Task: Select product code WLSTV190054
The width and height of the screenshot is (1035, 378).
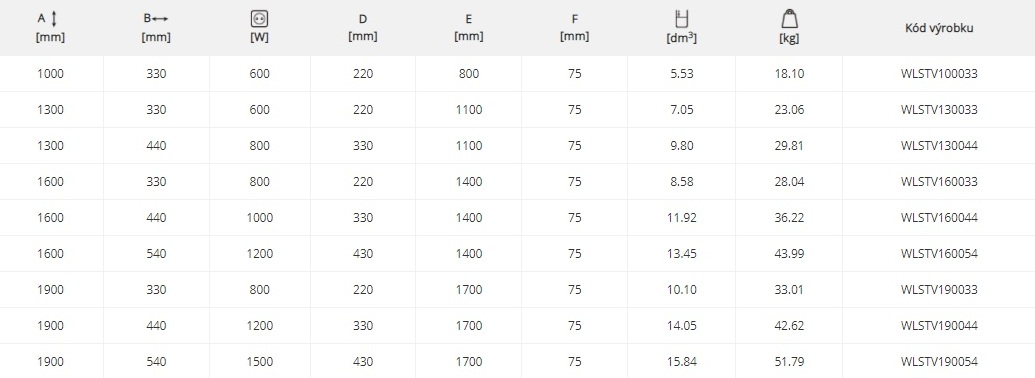Action: (x=939, y=362)
